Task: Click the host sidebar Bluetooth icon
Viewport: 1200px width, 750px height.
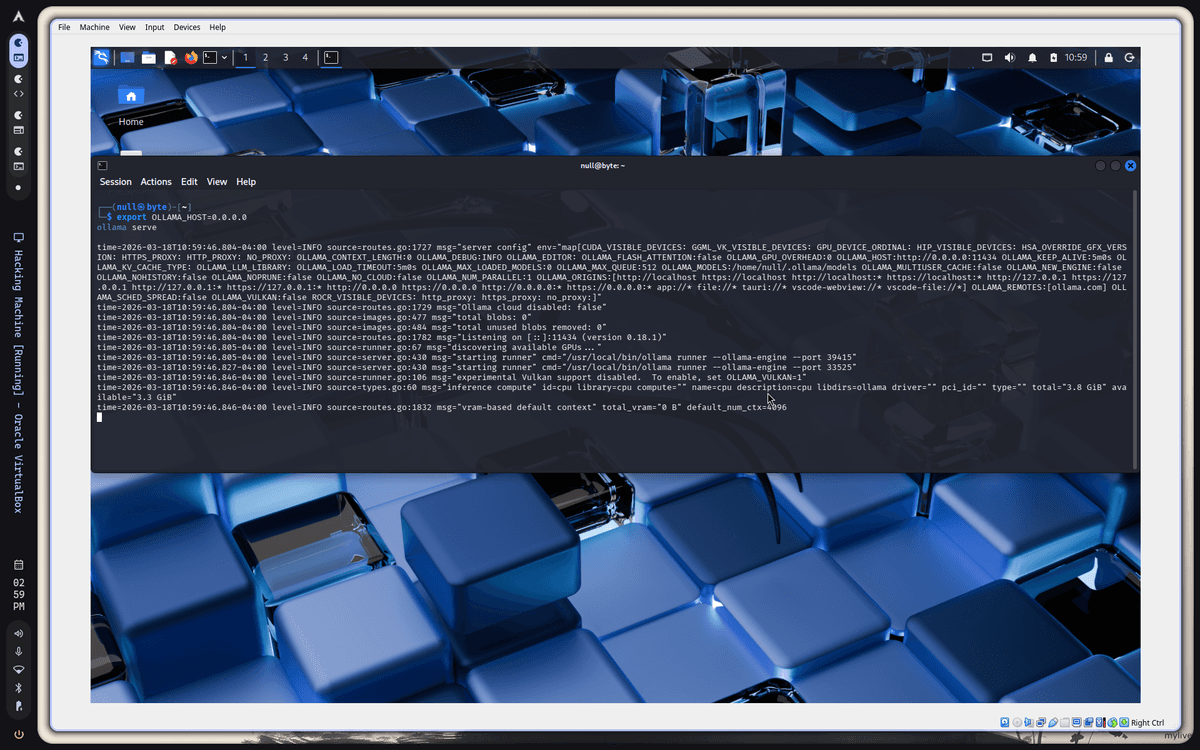Action: click(19, 687)
